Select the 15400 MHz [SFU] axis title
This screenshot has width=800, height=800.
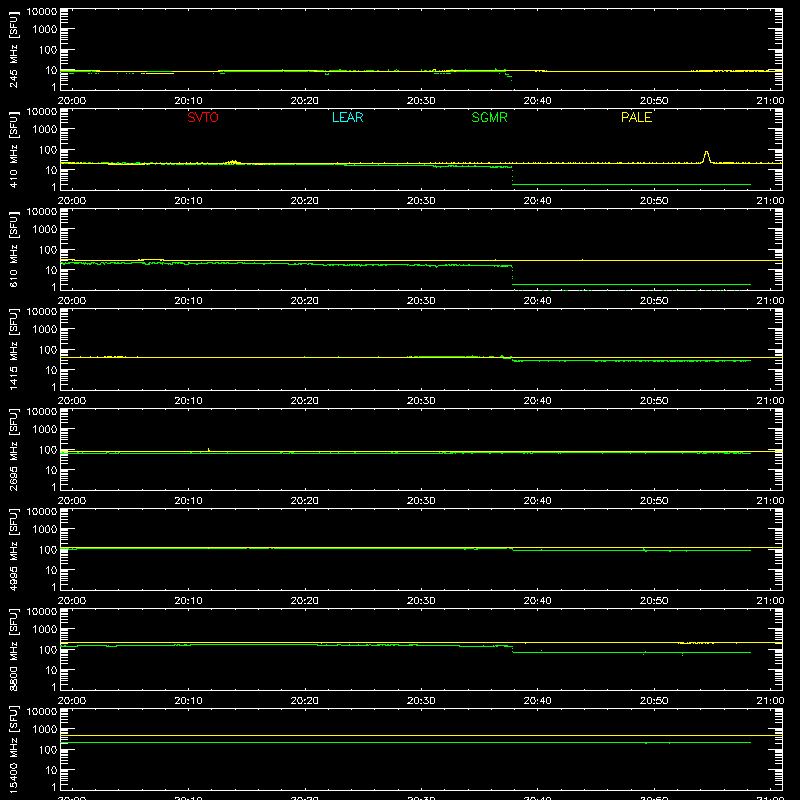coord(13,749)
